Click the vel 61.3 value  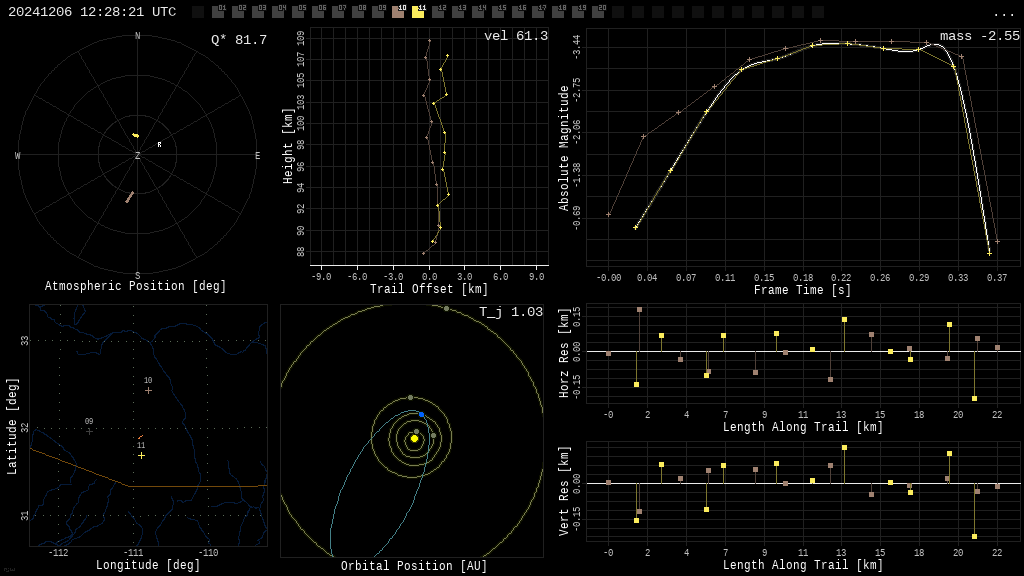(516, 36)
